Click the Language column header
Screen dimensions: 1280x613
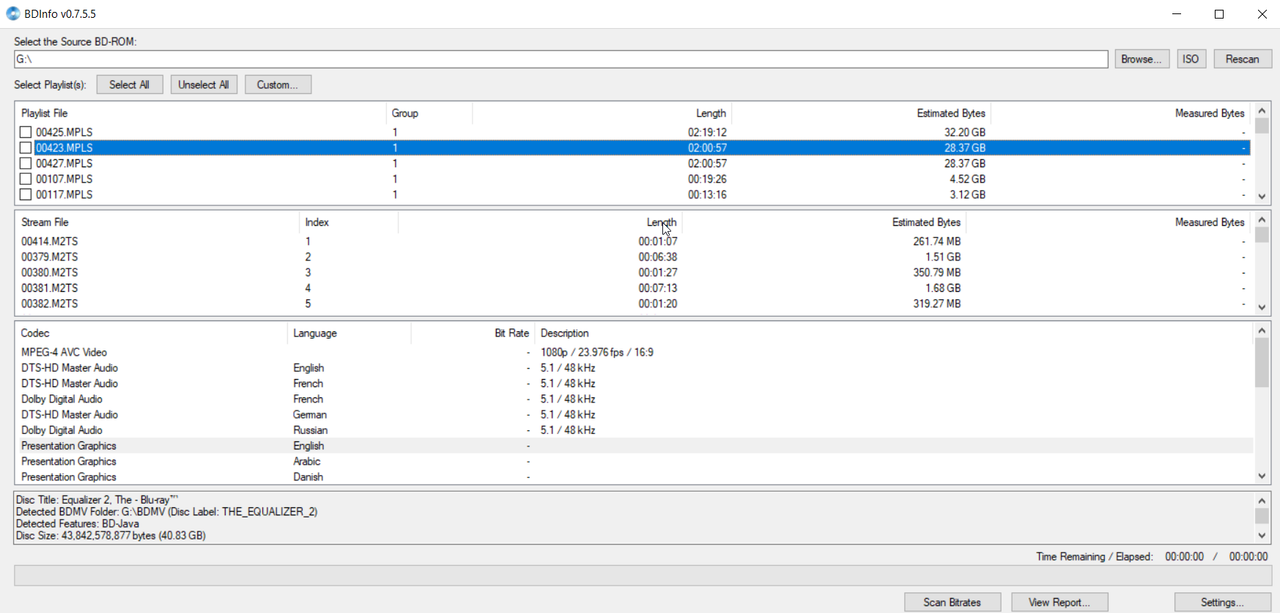tap(349, 333)
